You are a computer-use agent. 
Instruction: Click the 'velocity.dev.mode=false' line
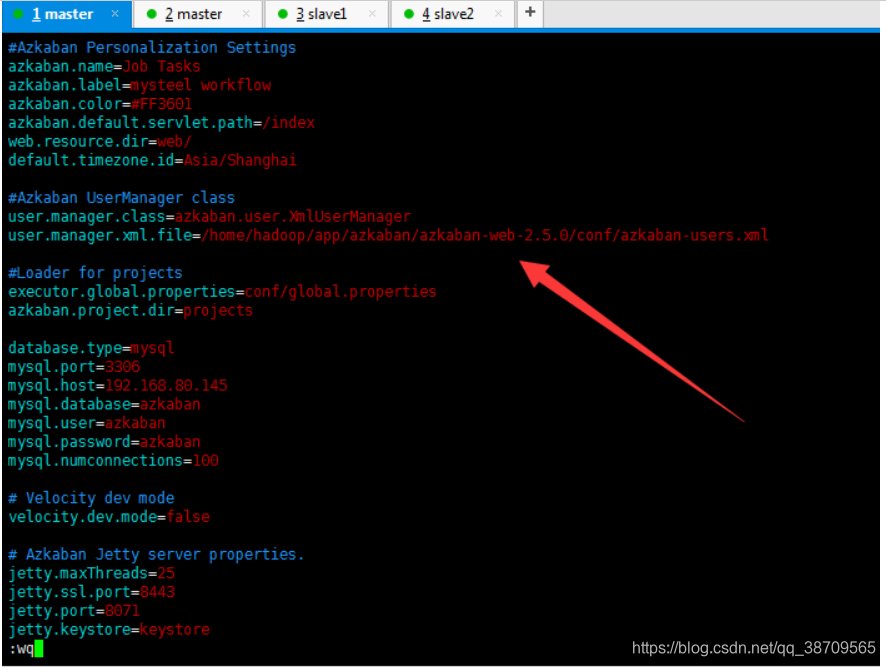point(109,517)
